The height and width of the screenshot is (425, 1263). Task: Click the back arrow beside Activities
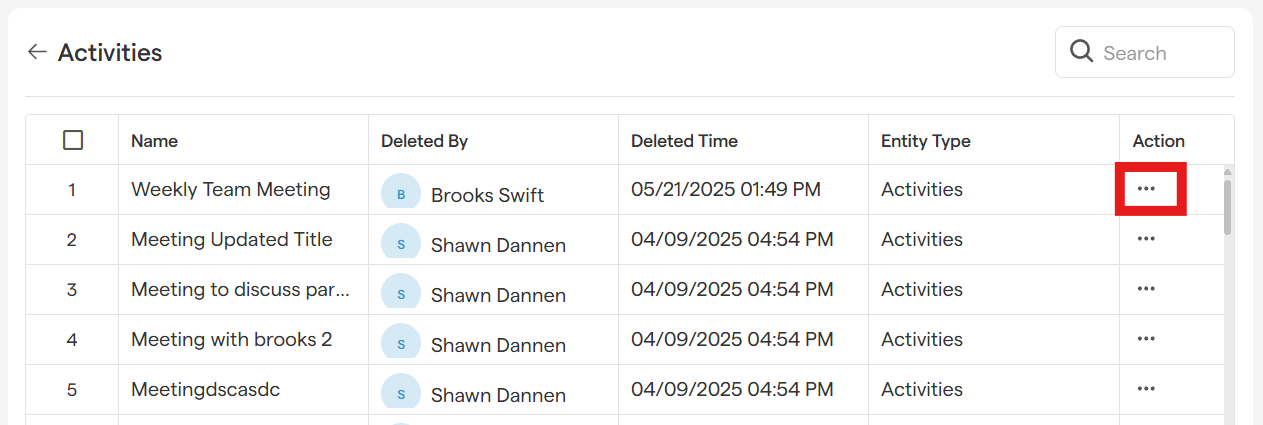(37, 52)
